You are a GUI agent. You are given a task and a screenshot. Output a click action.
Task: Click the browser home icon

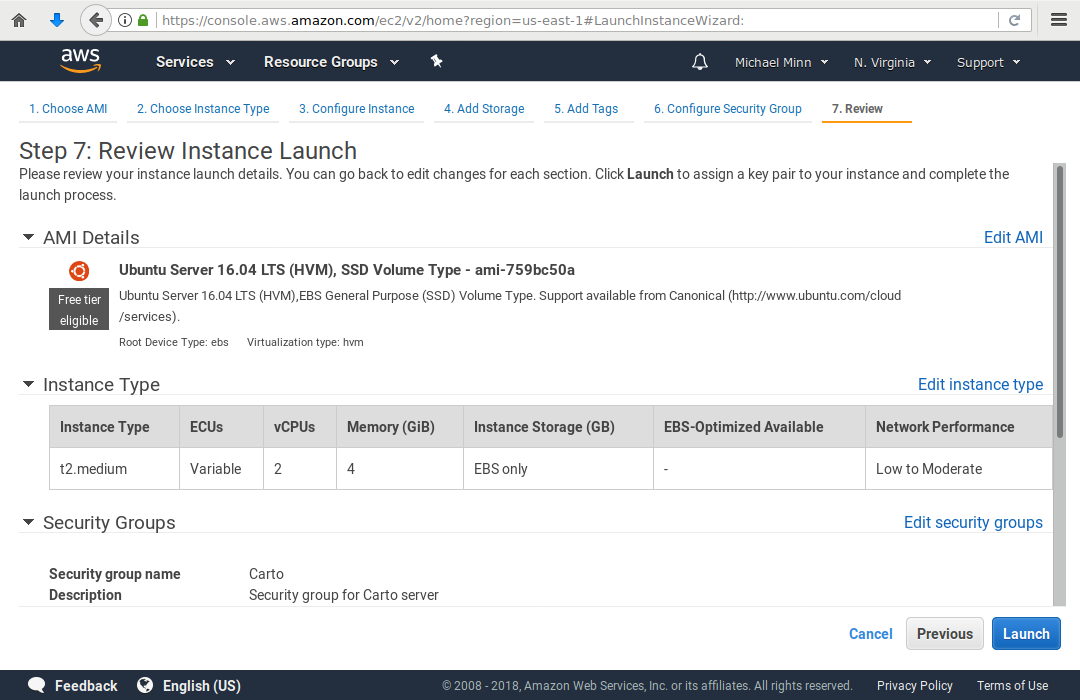coord(18,20)
